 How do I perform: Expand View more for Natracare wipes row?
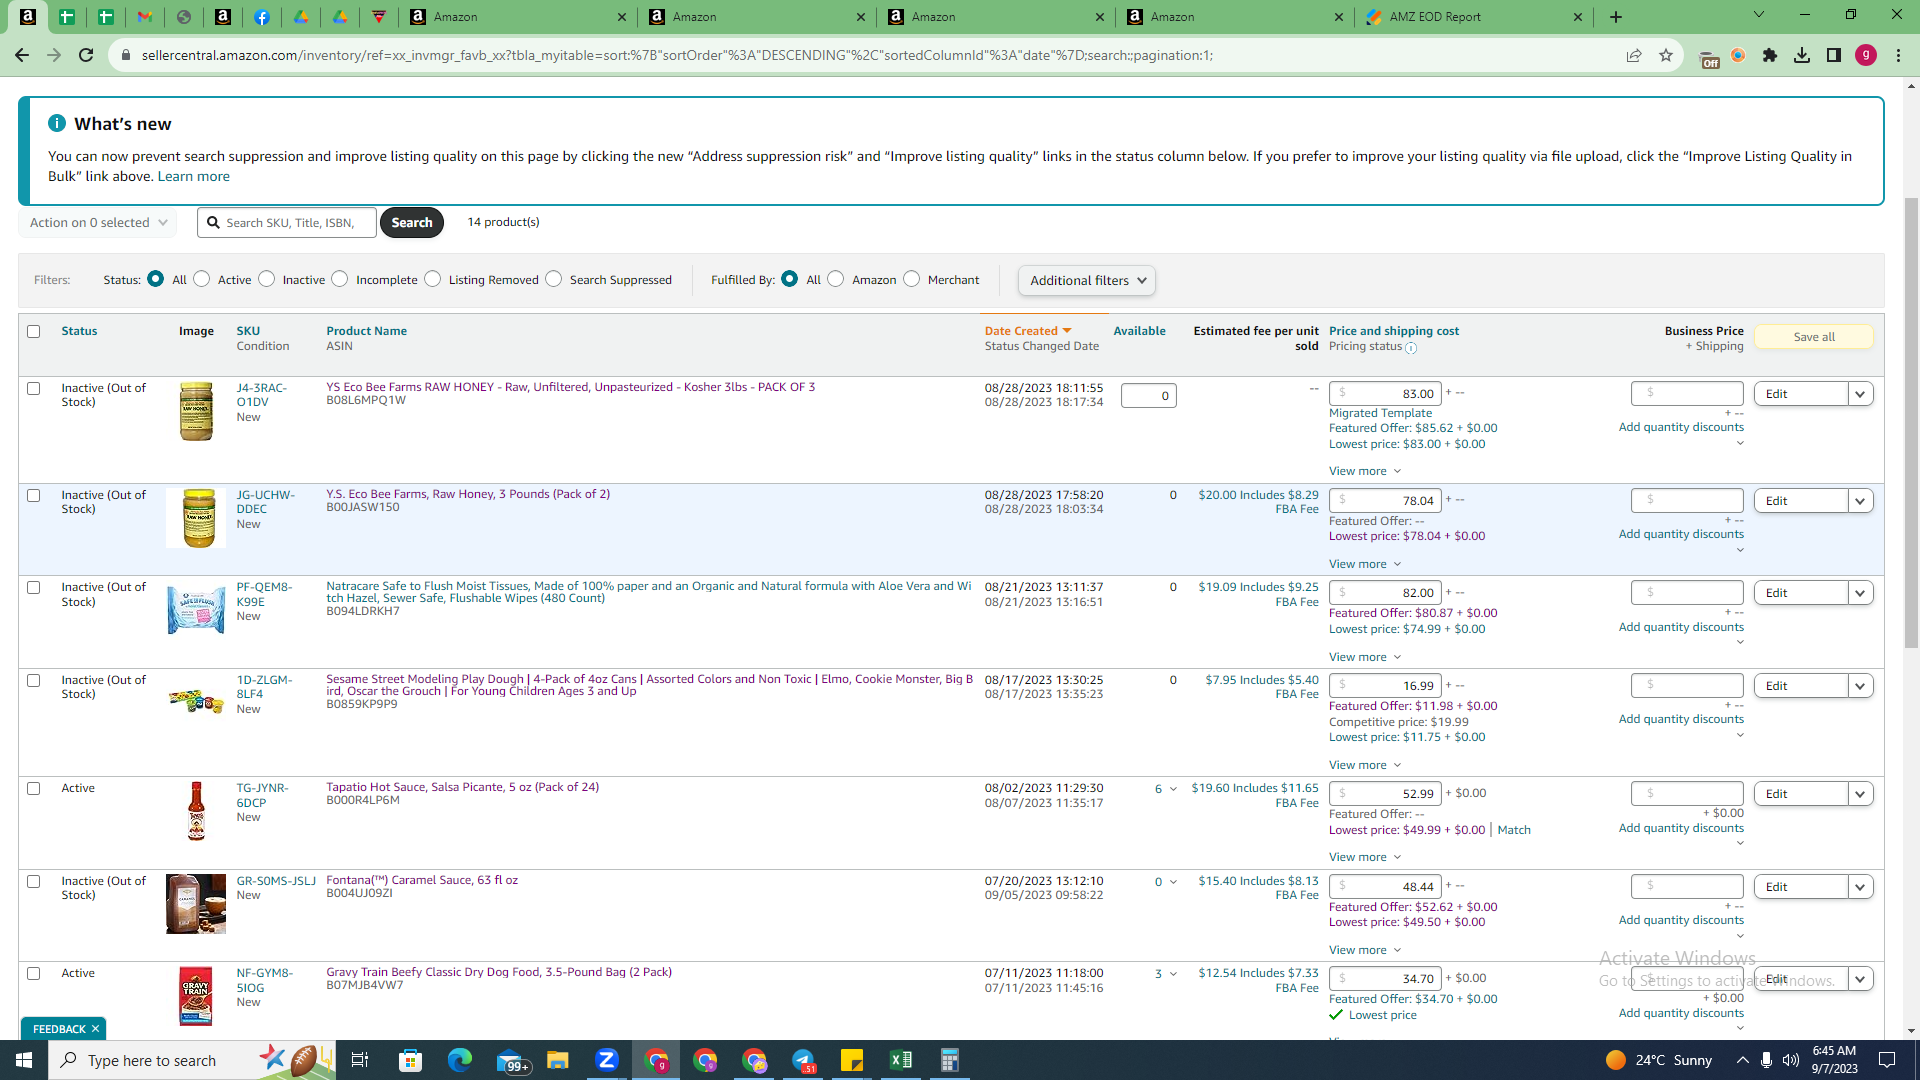click(1365, 657)
